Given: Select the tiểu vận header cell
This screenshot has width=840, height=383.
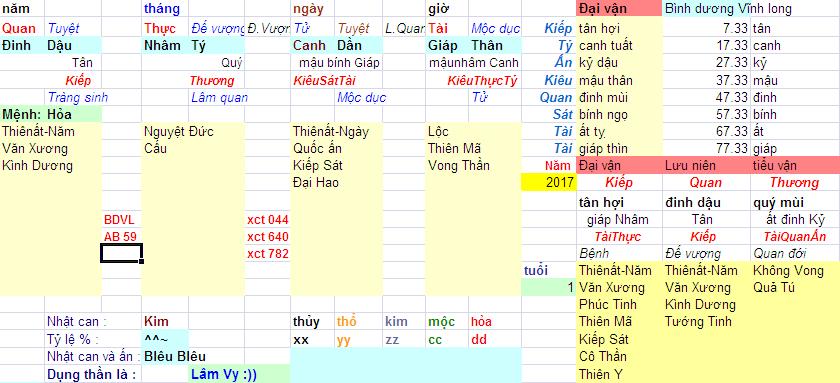Looking at the screenshot, I should coord(796,166).
